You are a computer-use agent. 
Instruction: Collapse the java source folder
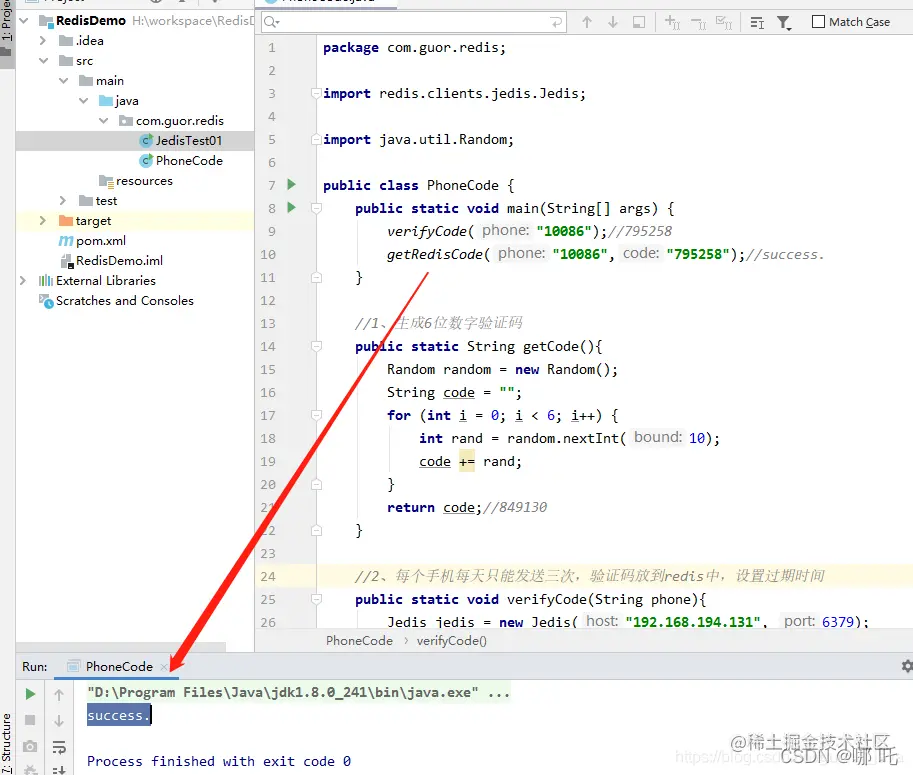84,101
